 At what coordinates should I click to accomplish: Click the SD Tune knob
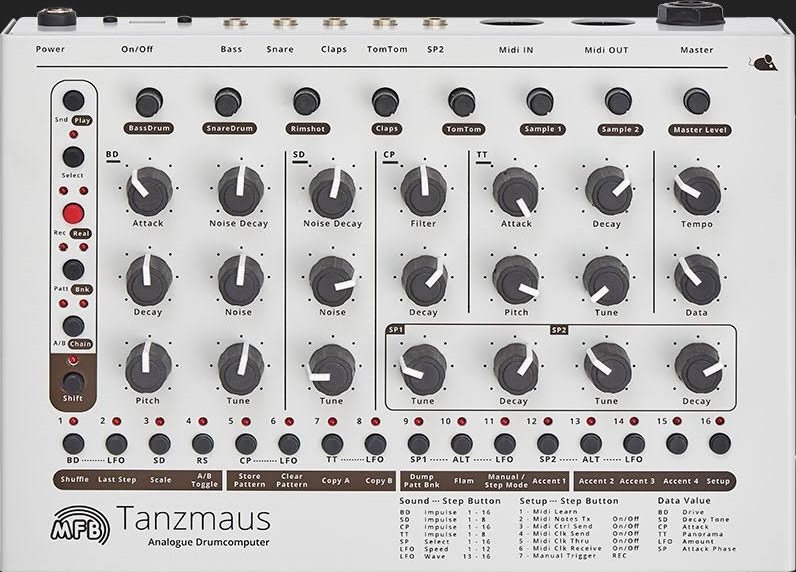(x=331, y=369)
